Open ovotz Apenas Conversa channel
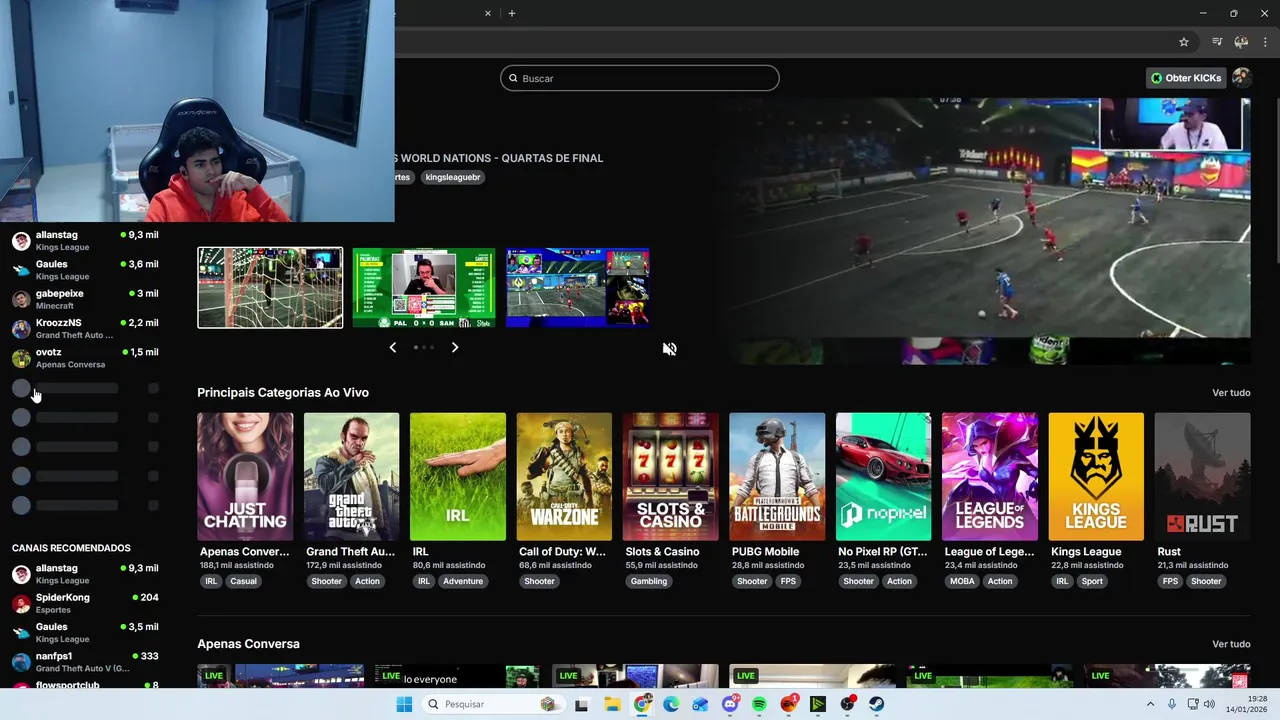1280x720 pixels. pyautogui.click(x=85, y=358)
